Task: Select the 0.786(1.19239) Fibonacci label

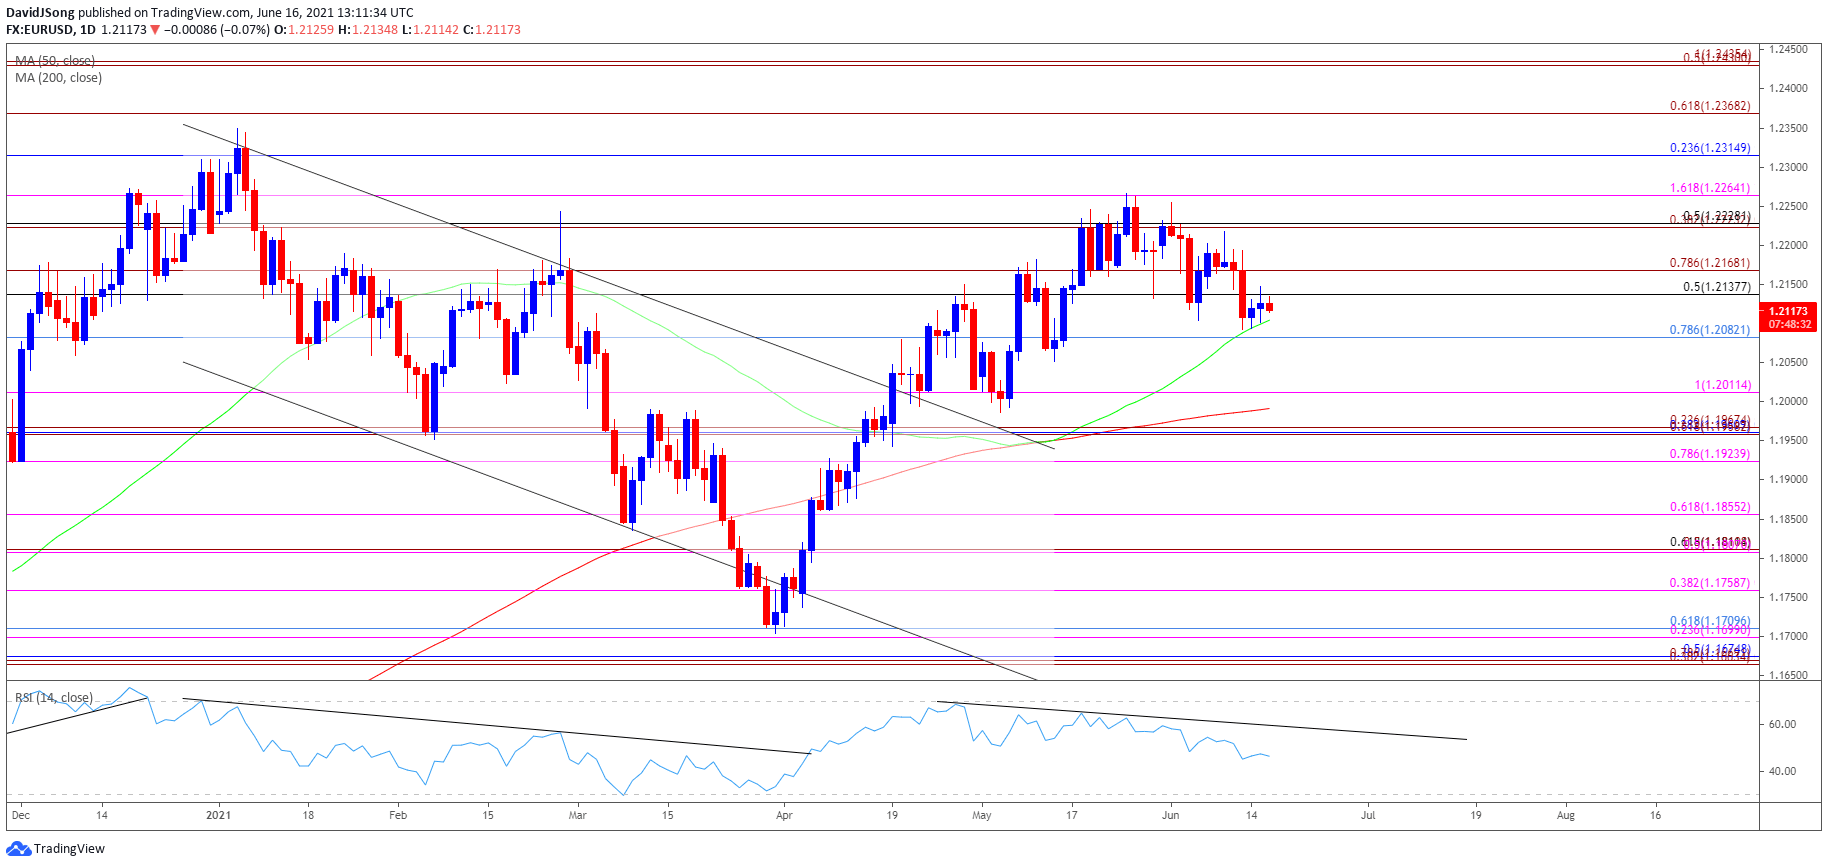Action: [1710, 454]
